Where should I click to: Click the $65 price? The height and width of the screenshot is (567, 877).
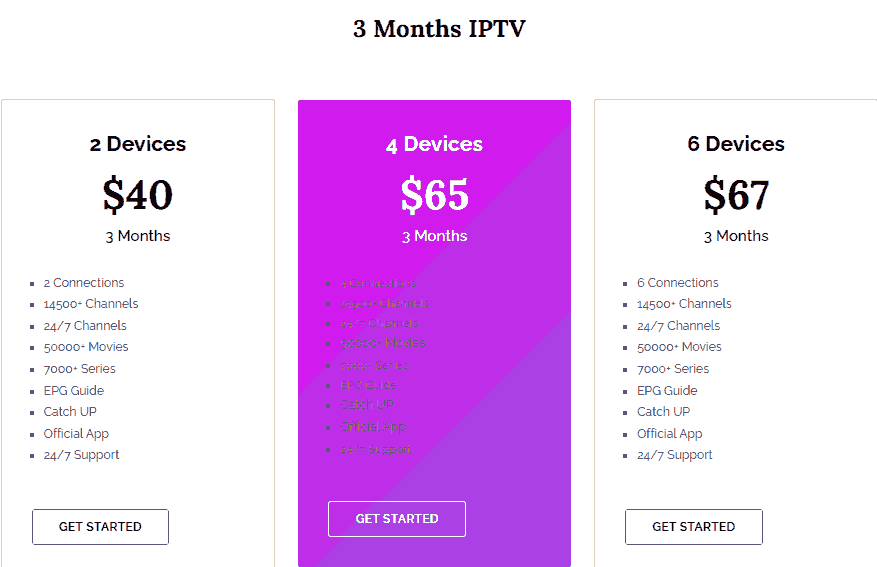[434, 195]
